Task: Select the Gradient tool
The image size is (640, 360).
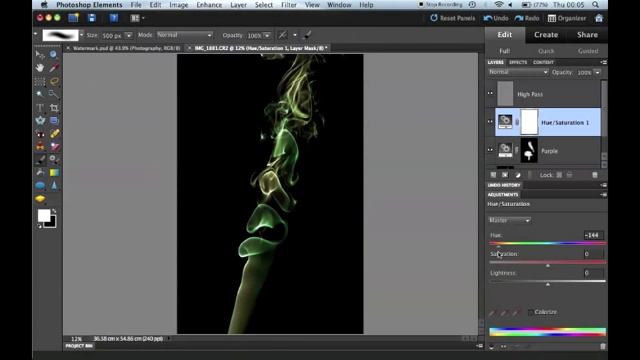Action: 53,173
